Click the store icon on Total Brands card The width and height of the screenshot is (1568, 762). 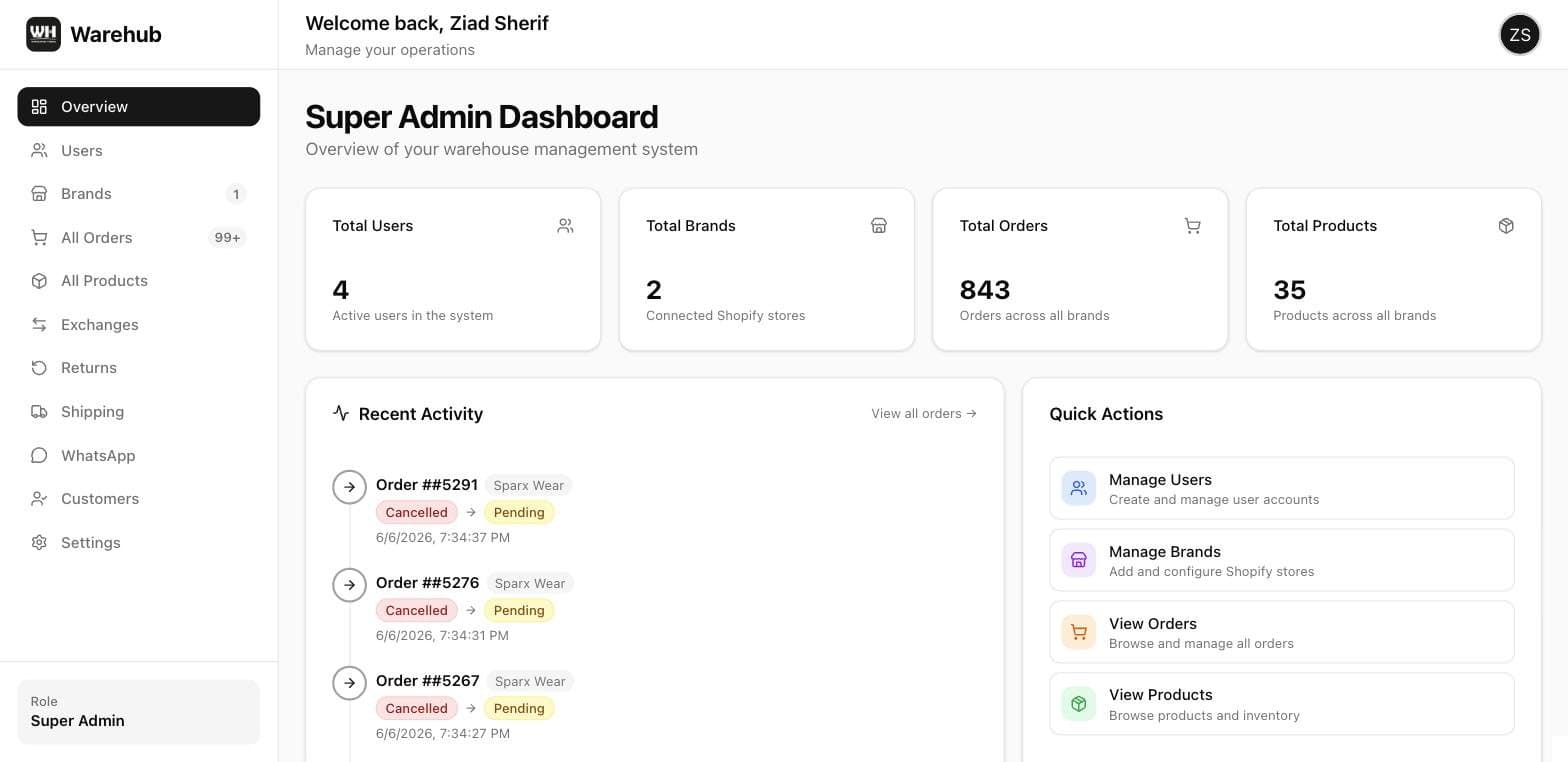tap(879, 226)
